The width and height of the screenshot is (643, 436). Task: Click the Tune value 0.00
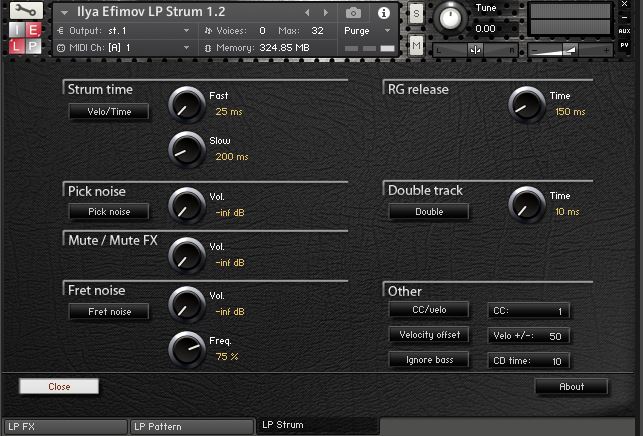[x=485, y=29]
